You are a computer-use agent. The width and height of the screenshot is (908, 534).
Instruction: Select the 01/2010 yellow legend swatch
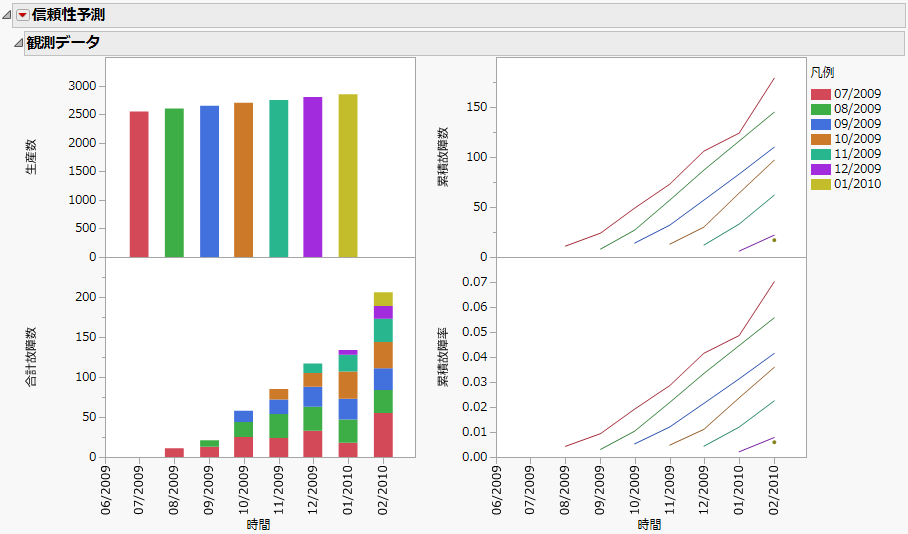tap(820, 184)
